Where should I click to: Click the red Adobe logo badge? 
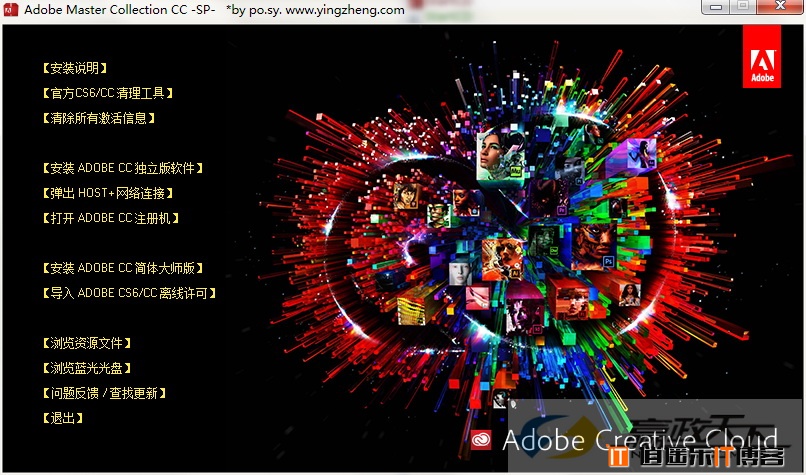tap(762, 56)
